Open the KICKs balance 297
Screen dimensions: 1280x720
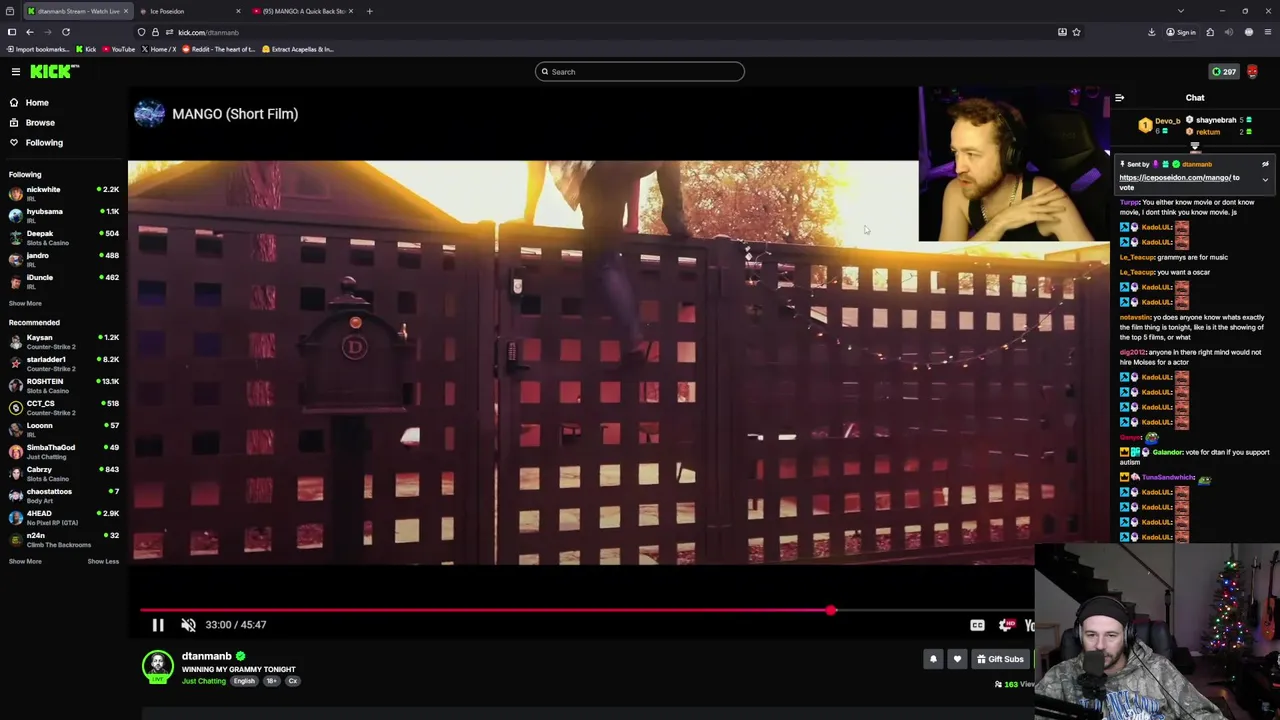pos(1224,72)
